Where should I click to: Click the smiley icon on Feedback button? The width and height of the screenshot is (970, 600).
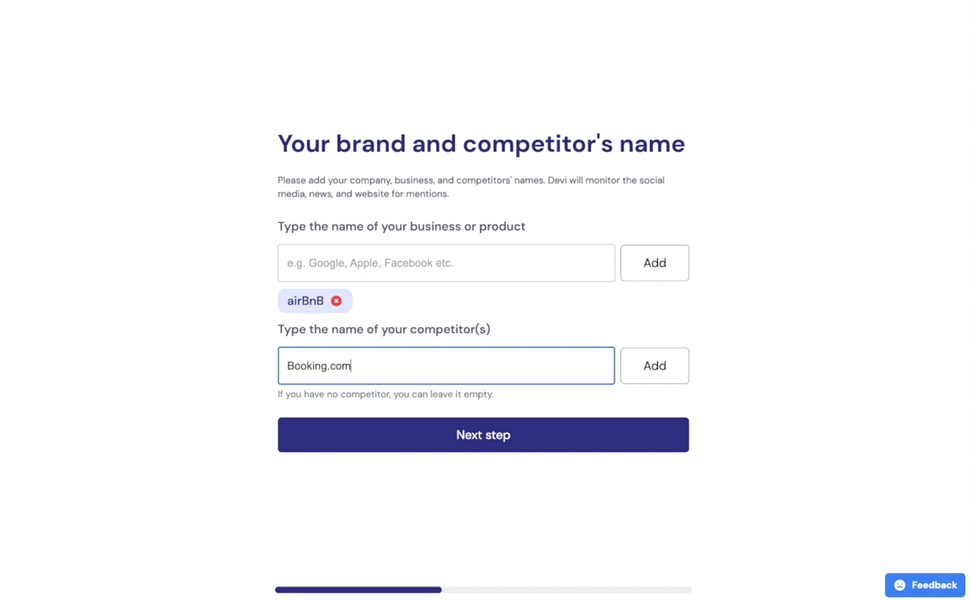click(900, 585)
